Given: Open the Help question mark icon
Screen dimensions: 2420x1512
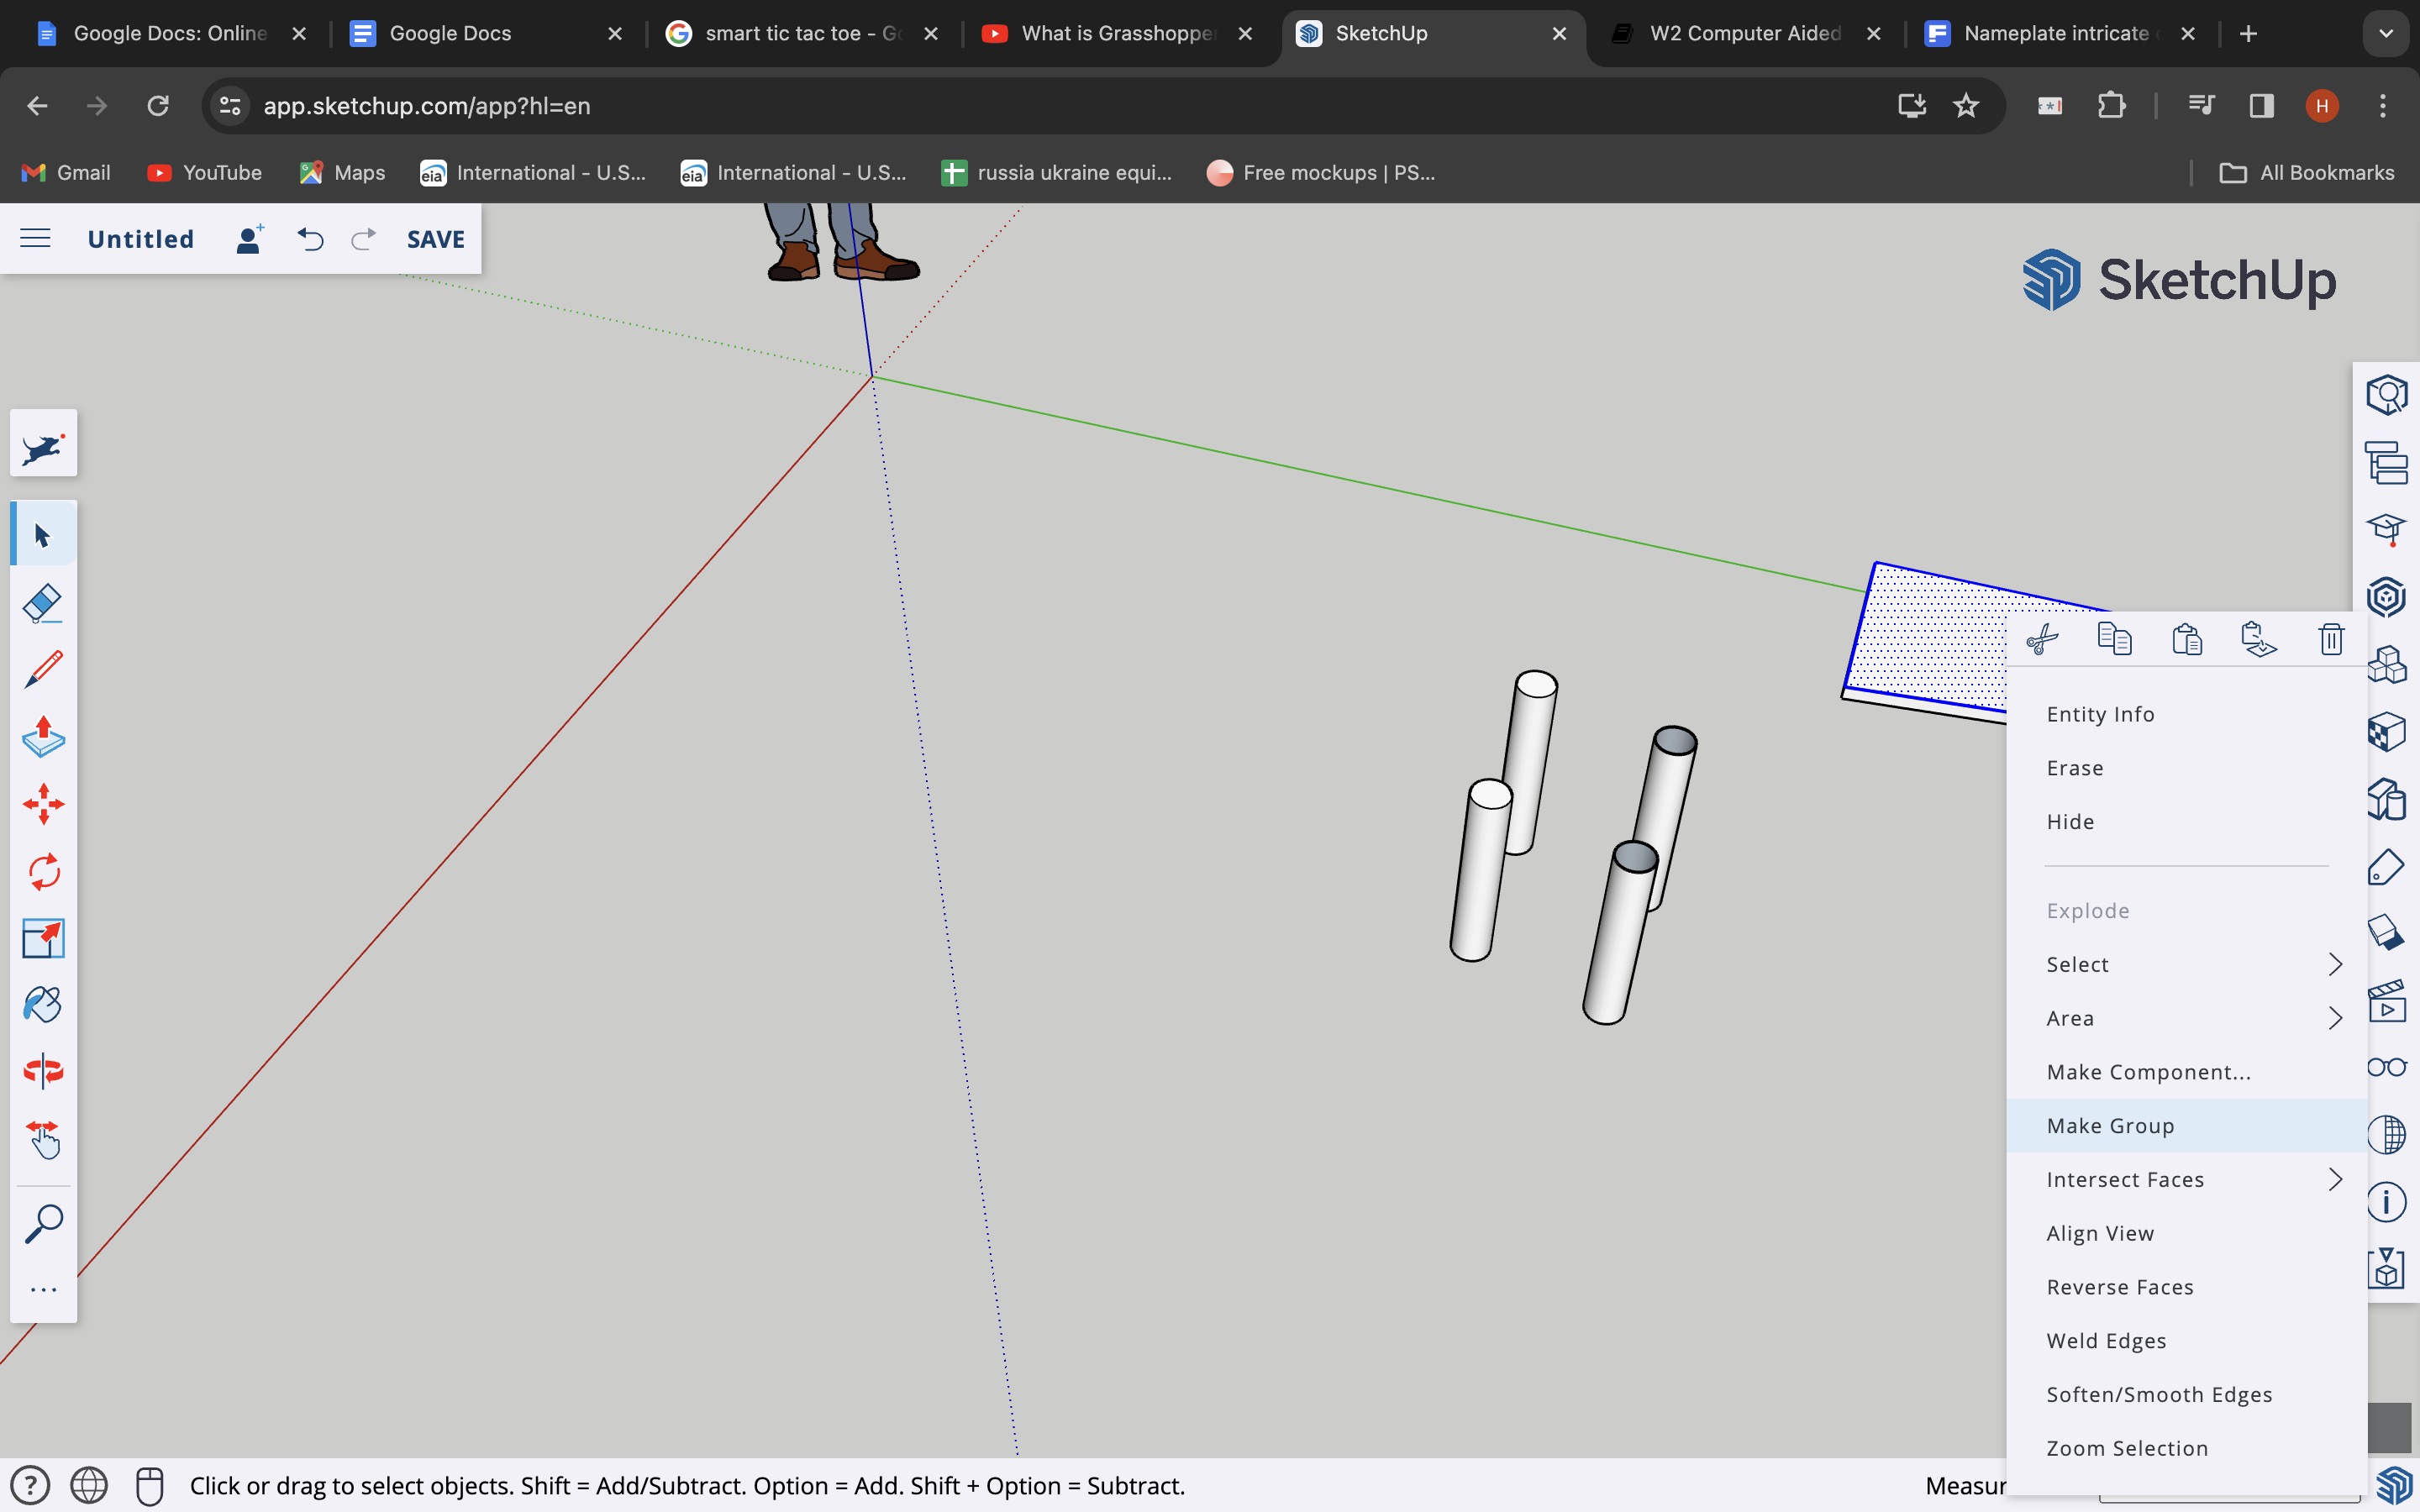Looking at the screenshot, I should pos(30,1485).
